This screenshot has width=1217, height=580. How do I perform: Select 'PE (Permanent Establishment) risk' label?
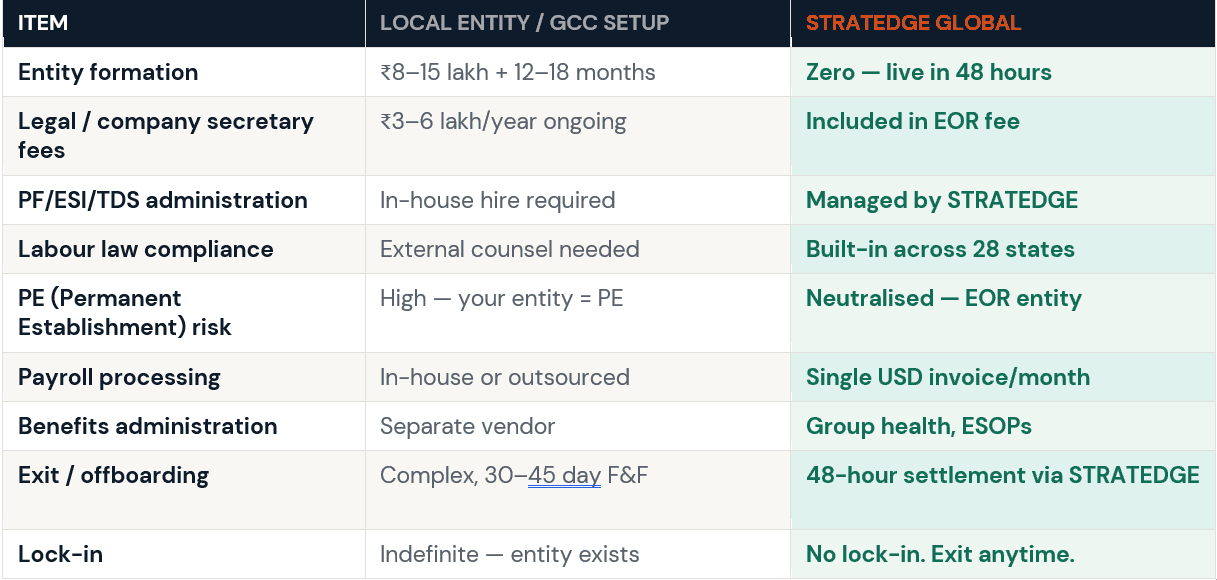click(125, 312)
